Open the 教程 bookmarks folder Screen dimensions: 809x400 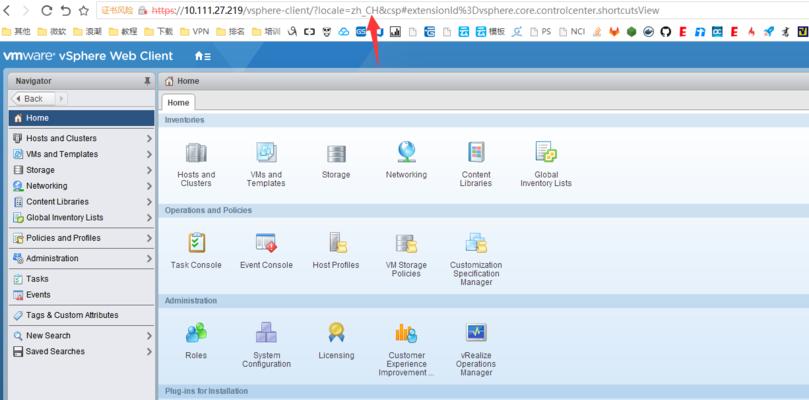[123, 32]
